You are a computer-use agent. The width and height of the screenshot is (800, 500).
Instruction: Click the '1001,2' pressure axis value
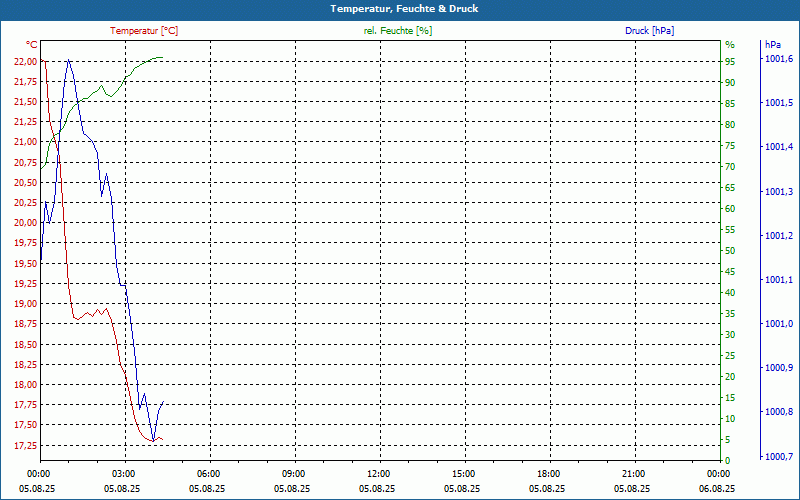coord(779,235)
